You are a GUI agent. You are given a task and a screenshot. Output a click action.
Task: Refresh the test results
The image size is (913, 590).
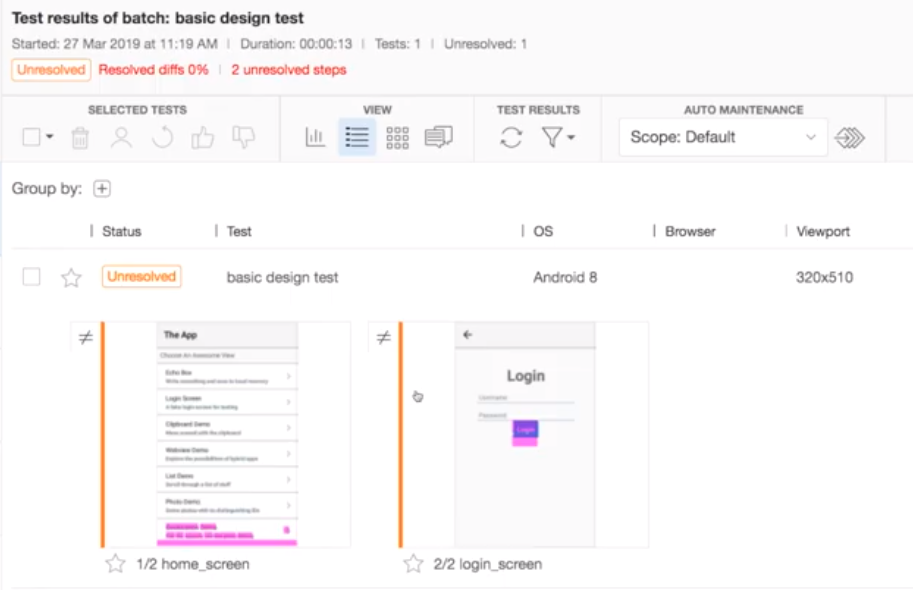511,138
